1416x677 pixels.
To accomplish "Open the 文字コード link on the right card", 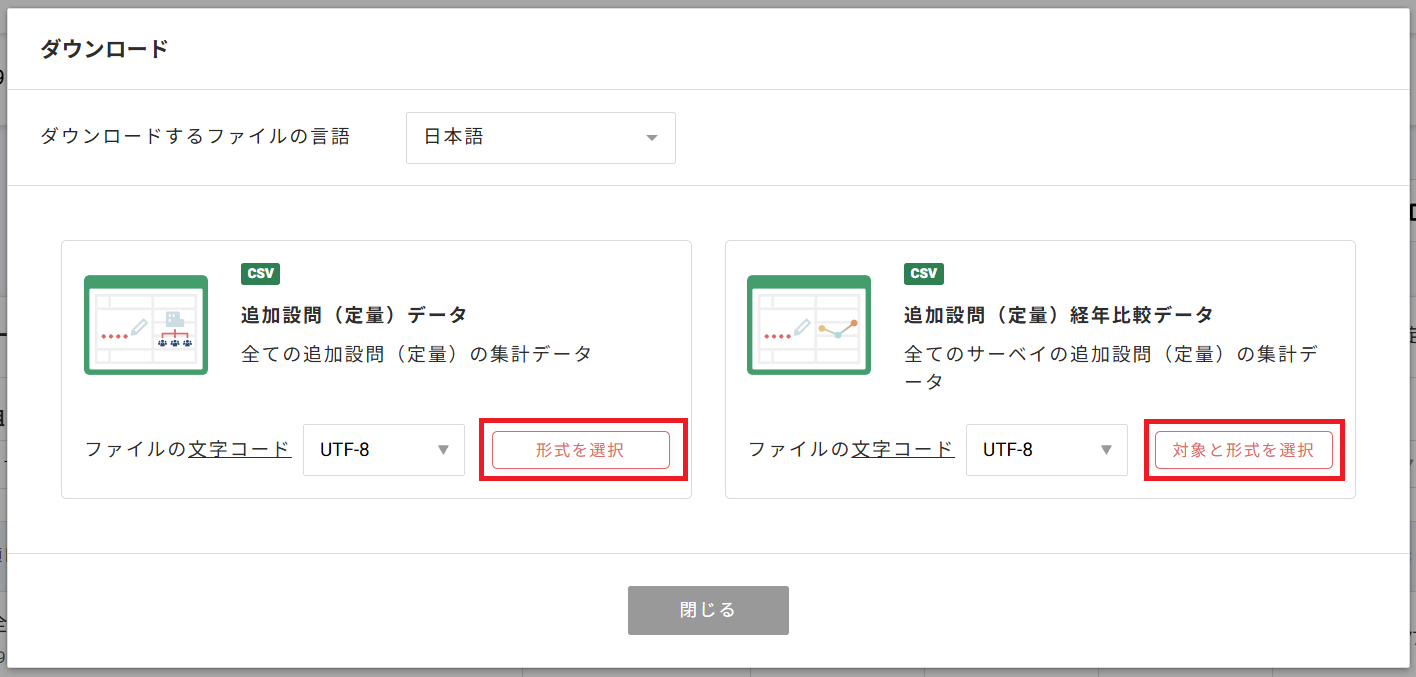I will point(903,449).
